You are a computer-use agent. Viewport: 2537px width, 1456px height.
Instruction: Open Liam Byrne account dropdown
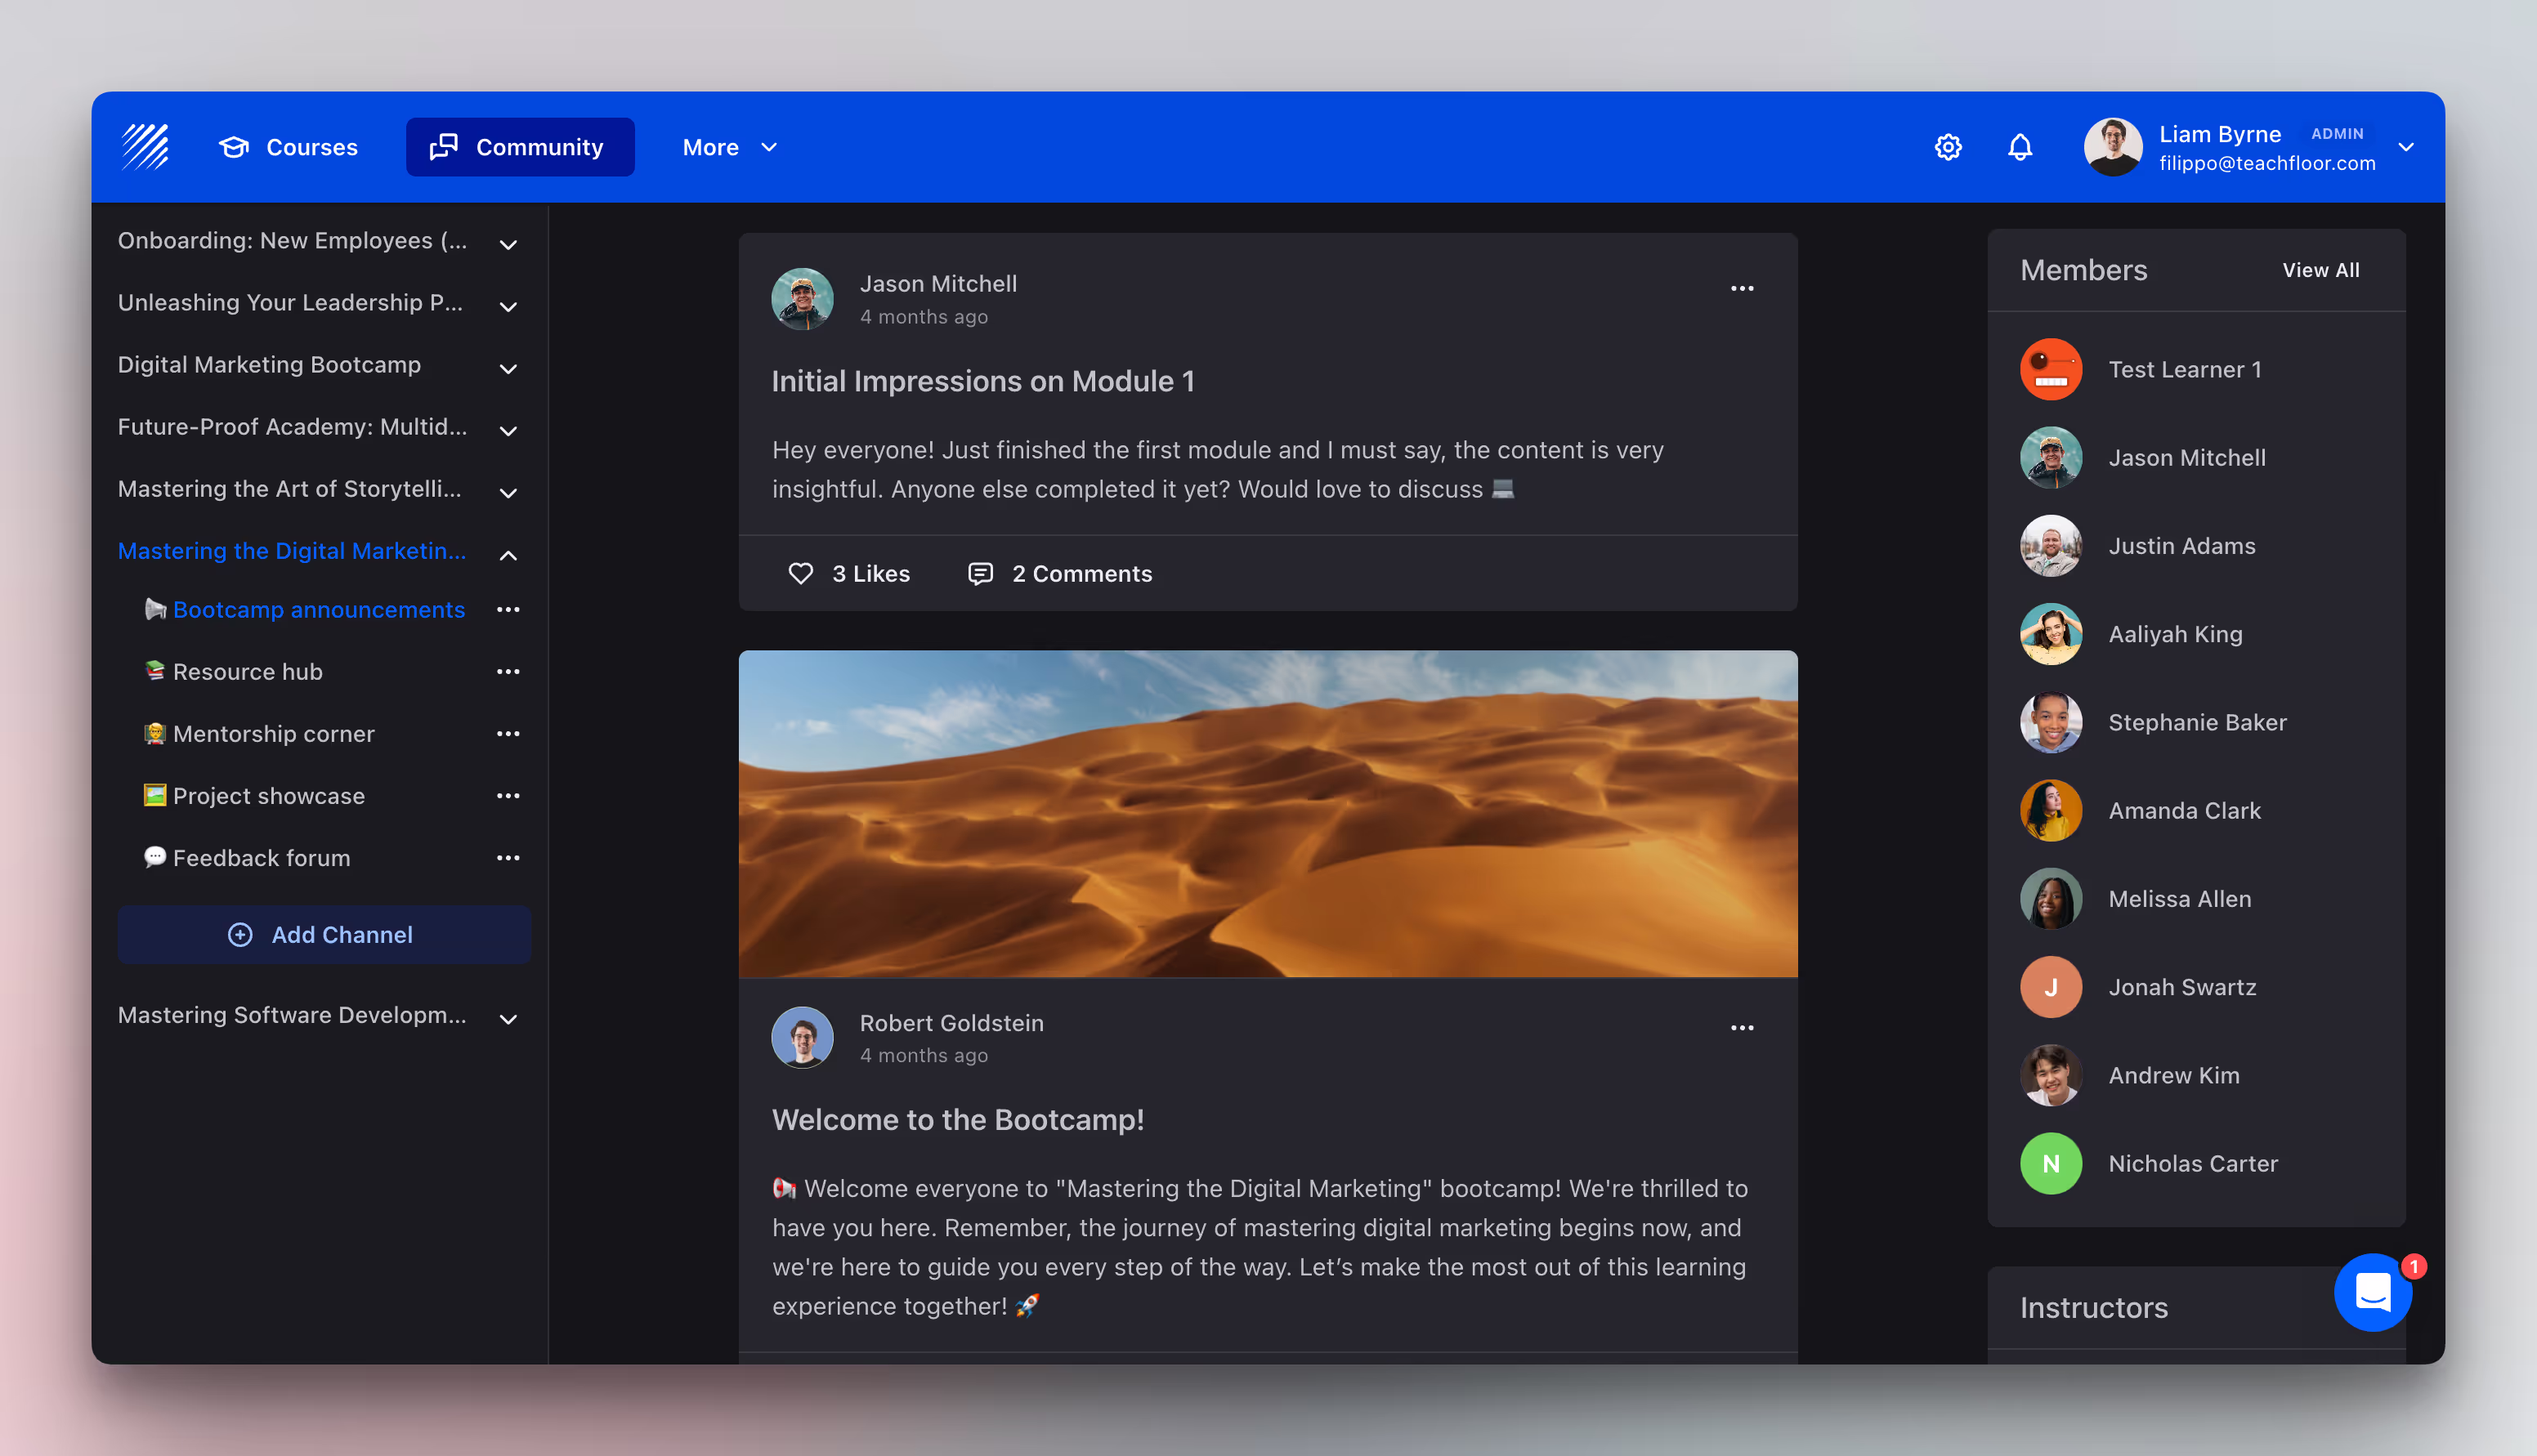click(x=2405, y=147)
